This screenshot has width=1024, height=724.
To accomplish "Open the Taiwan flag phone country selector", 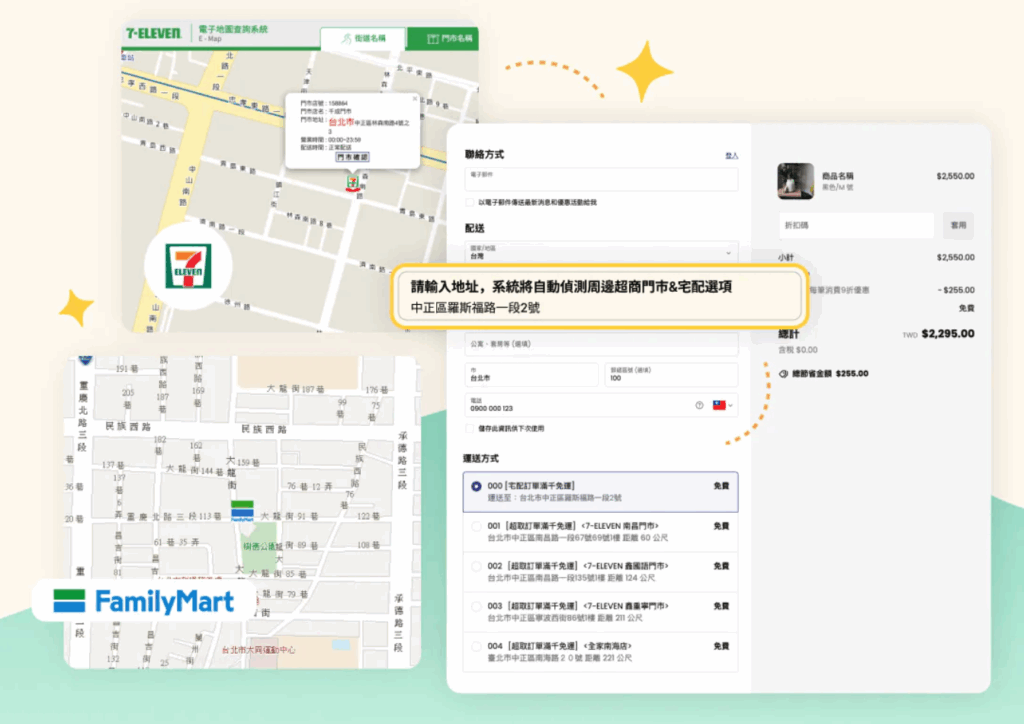I will (722, 405).
